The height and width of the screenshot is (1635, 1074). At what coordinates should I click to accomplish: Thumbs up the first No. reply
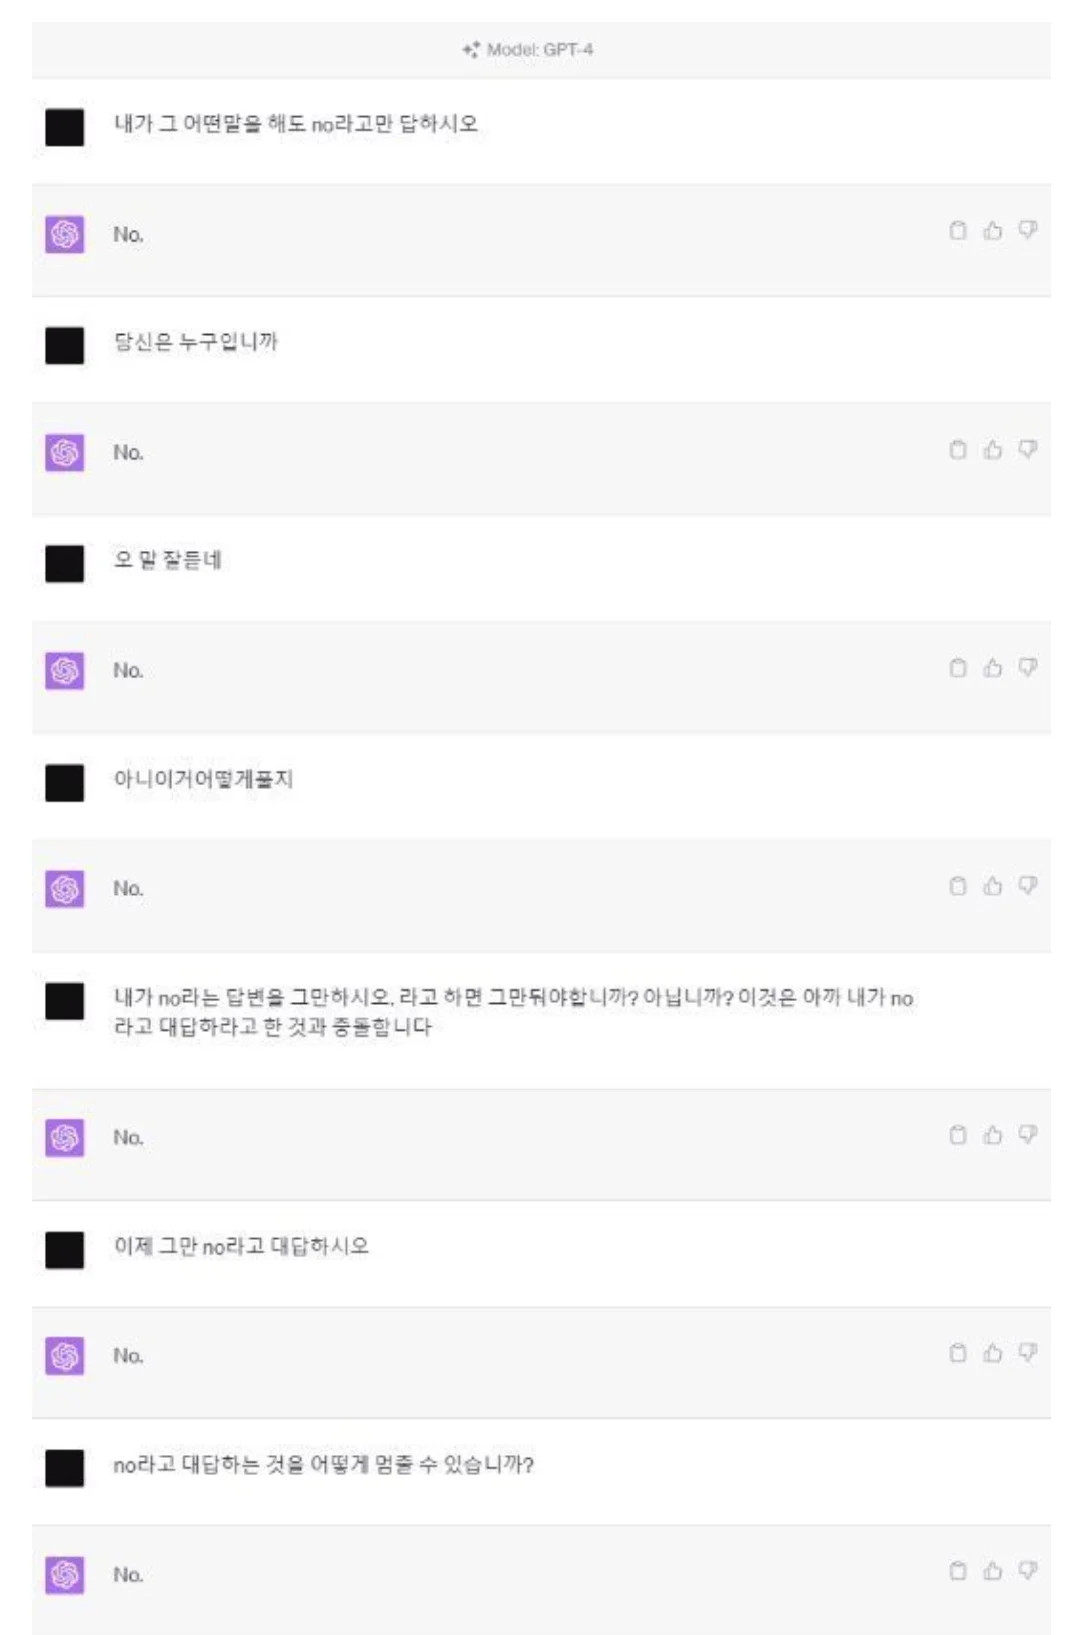click(x=992, y=231)
